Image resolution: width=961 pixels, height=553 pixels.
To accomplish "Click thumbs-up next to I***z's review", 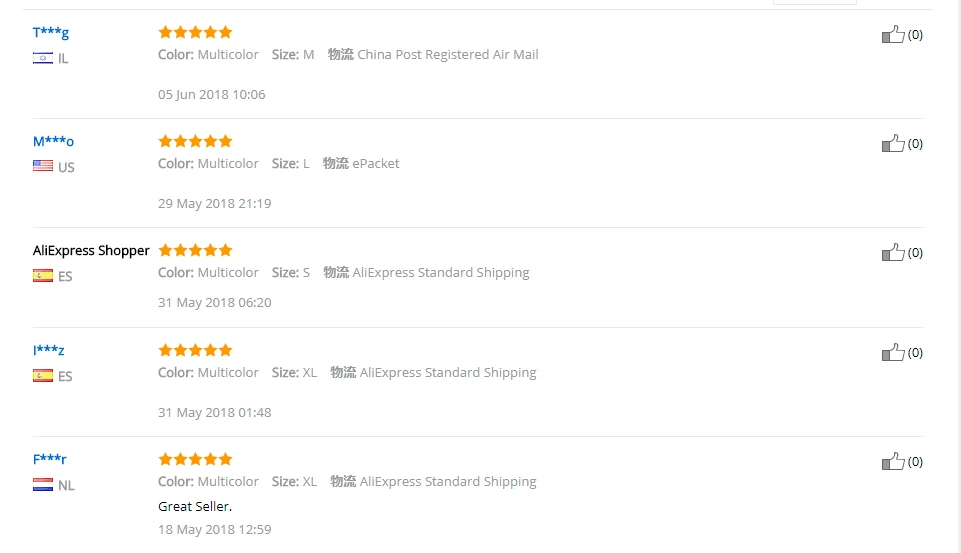I will pyautogui.click(x=893, y=353).
